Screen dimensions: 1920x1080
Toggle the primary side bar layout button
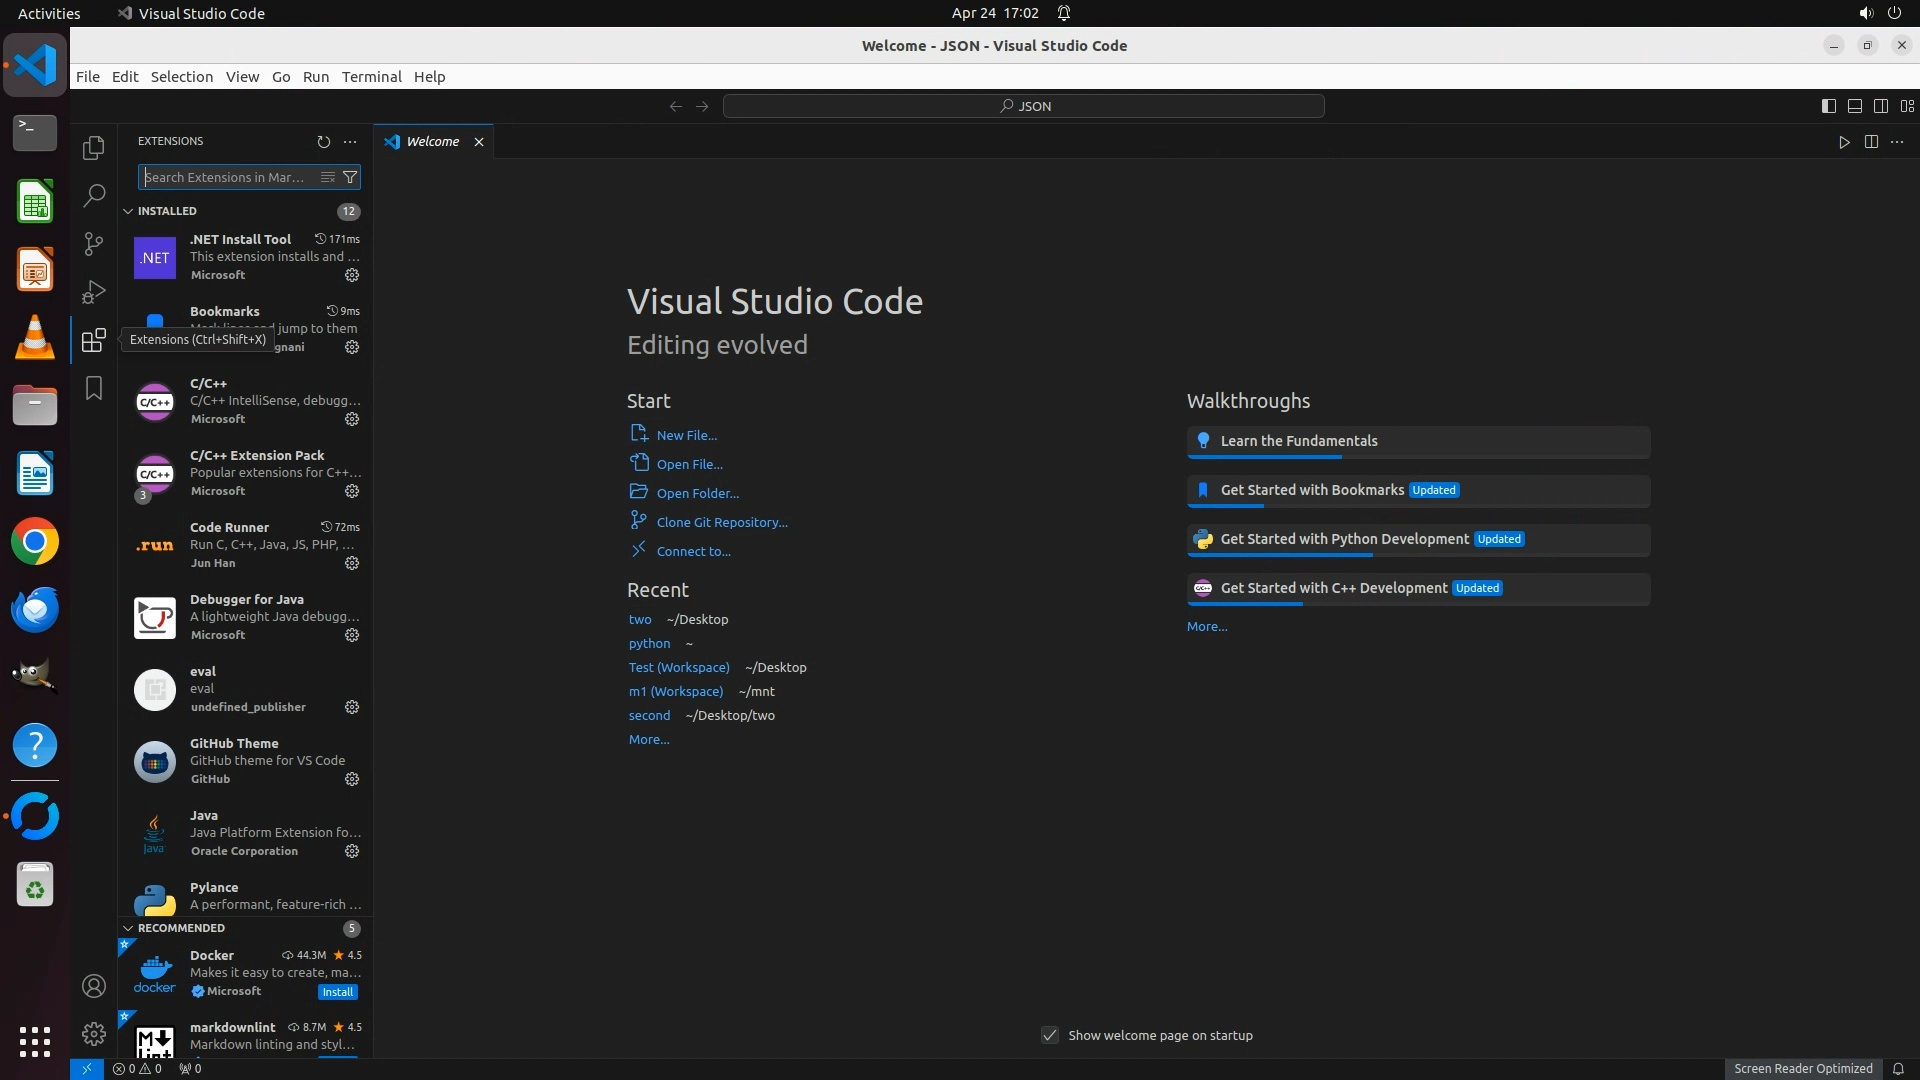click(1828, 106)
